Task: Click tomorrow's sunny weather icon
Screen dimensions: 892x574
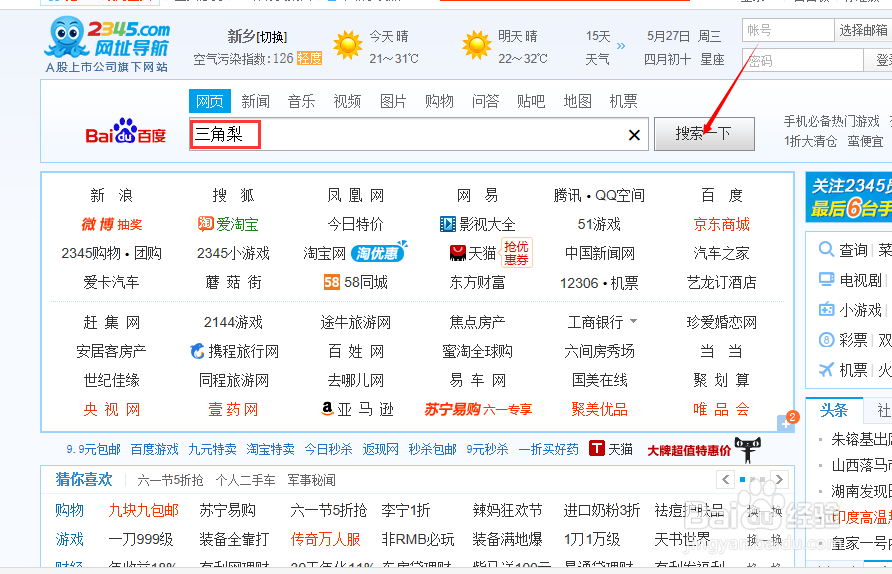Action: (477, 46)
